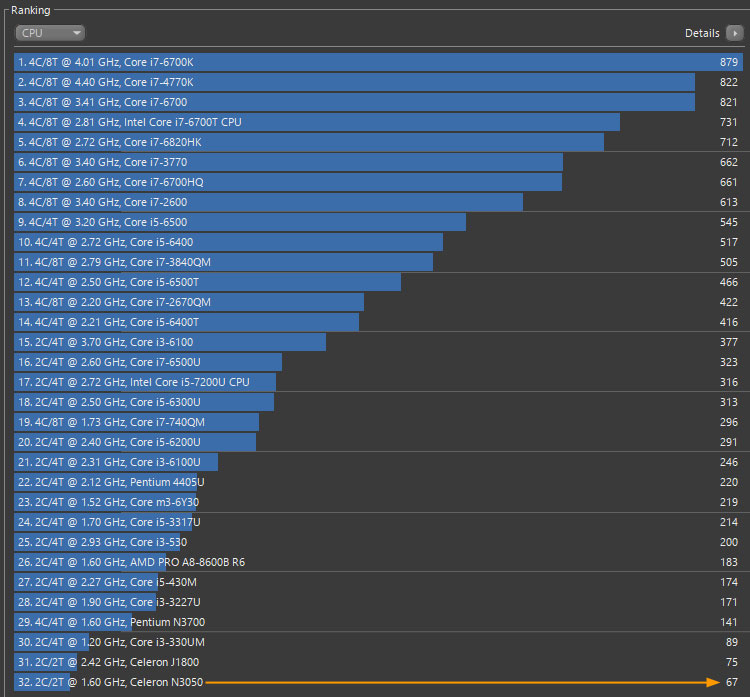The image size is (750, 697).
Task: Click the score value 67
Action: click(x=732, y=682)
